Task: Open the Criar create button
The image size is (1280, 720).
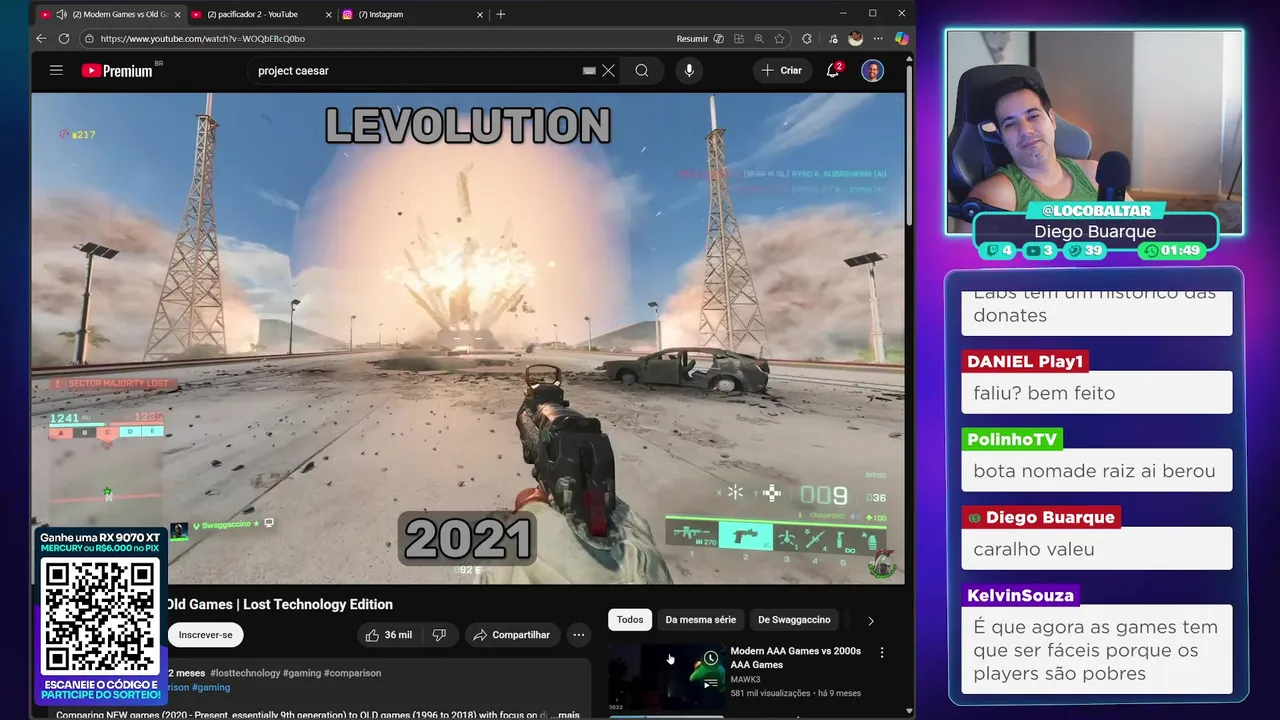Action: [782, 71]
